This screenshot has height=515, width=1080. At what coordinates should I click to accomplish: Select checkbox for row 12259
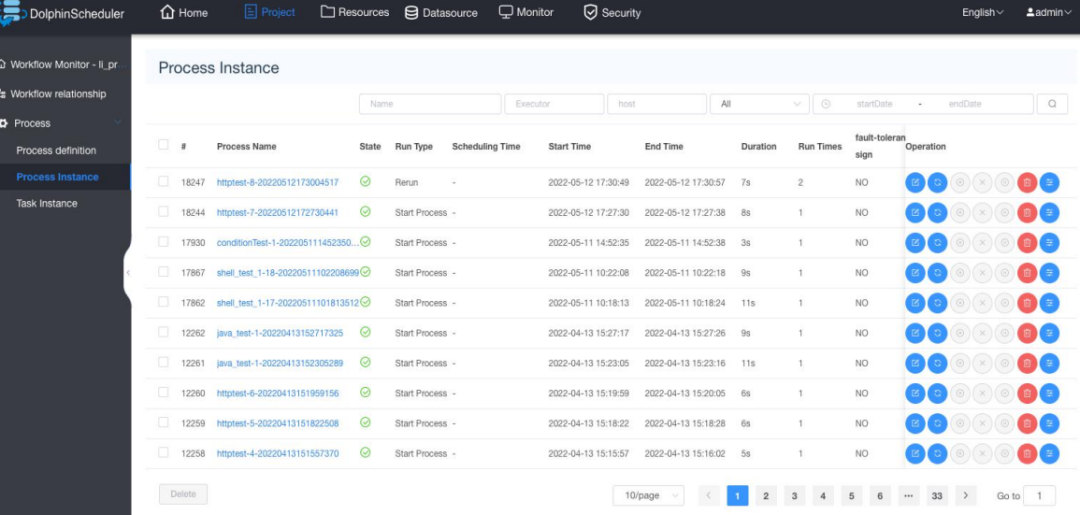click(164, 423)
